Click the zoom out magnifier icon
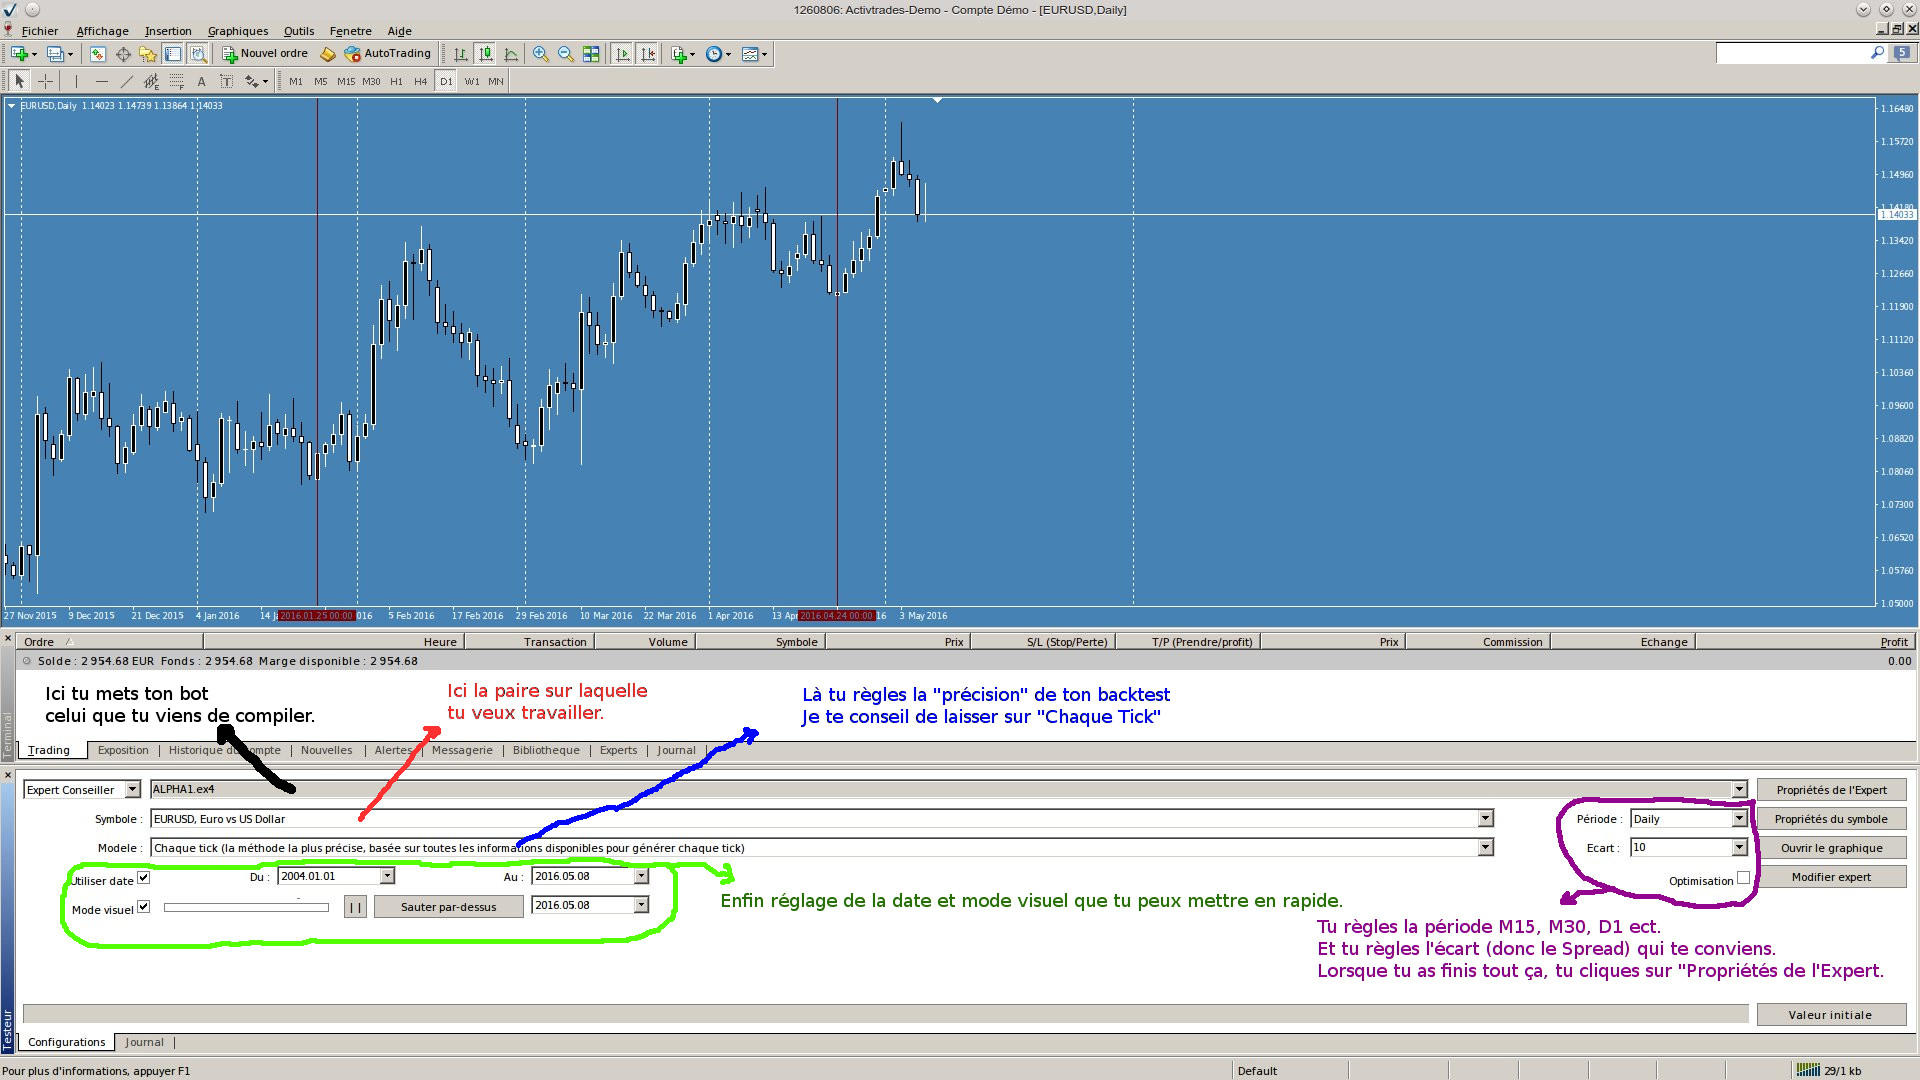The width and height of the screenshot is (1920, 1080). [x=566, y=54]
